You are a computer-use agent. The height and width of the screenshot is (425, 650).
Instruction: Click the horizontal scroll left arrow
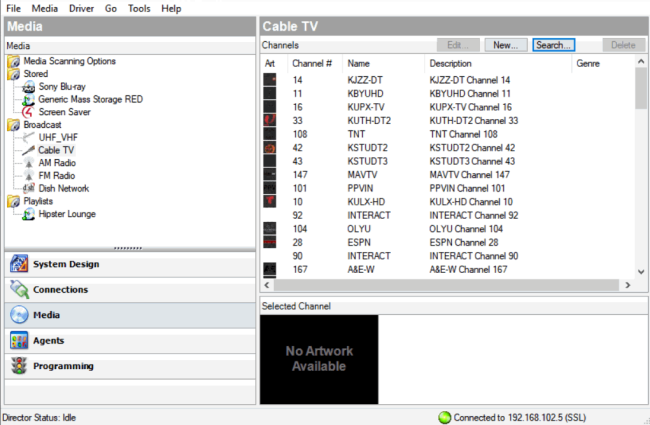267,285
